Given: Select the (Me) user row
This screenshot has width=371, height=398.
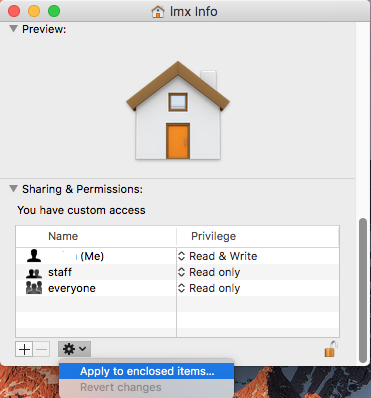Looking at the screenshot, I should (x=177, y=256).
